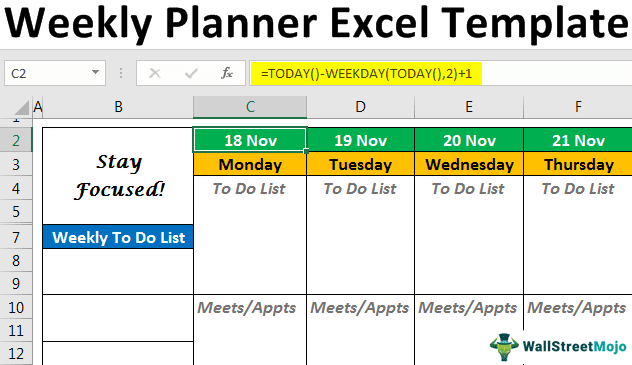Select column D header
Screen dimensions: 632x365
[x=360, y=107]
